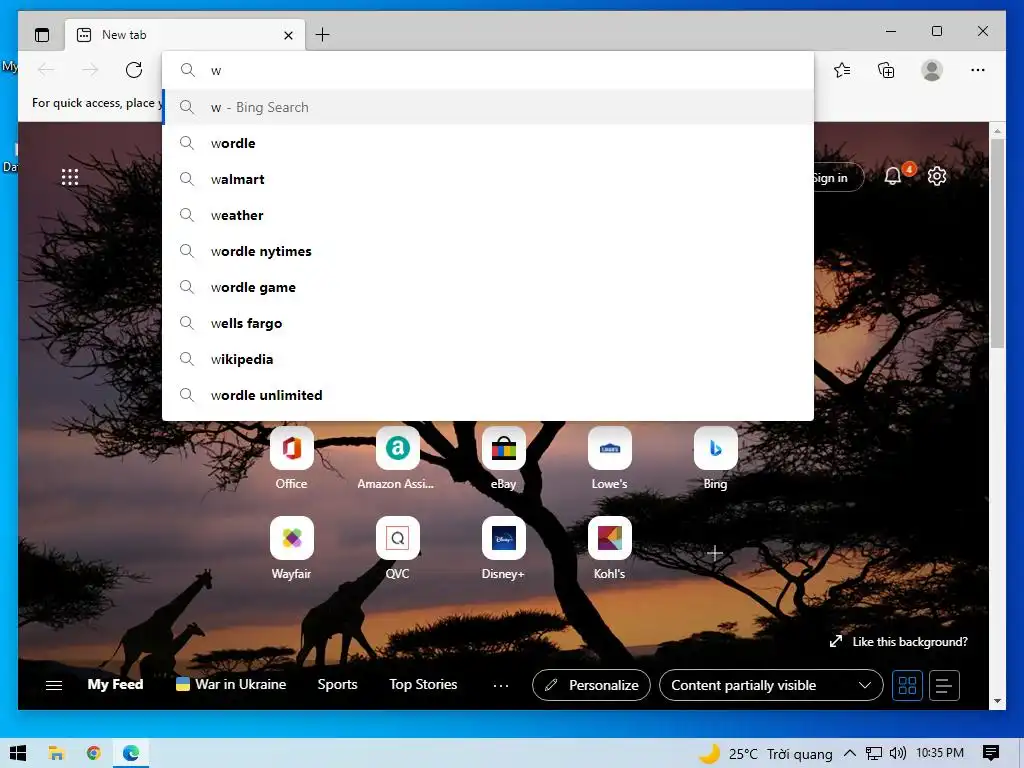Click the Refresh page icon
1024x768 pixels.
tap(134, 70)
